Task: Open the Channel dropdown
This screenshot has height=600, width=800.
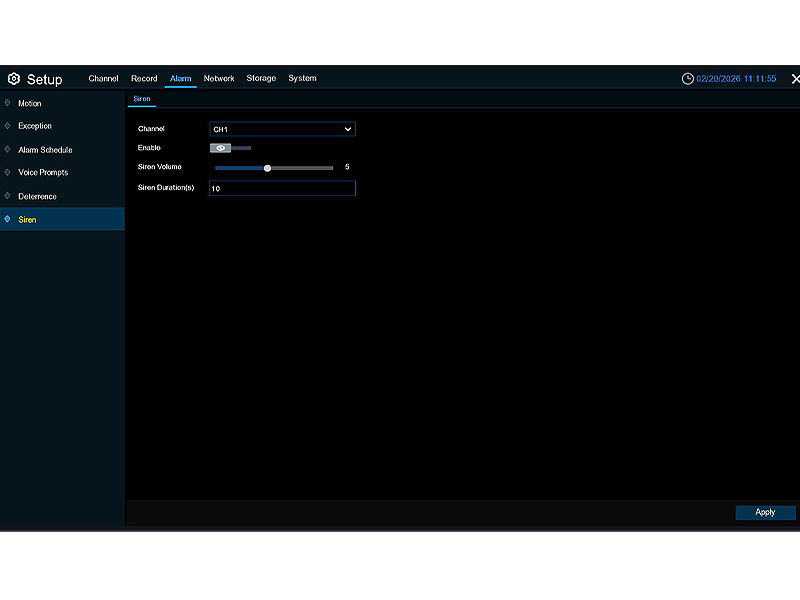Action: pyautogui.click(x=283, y=128)
